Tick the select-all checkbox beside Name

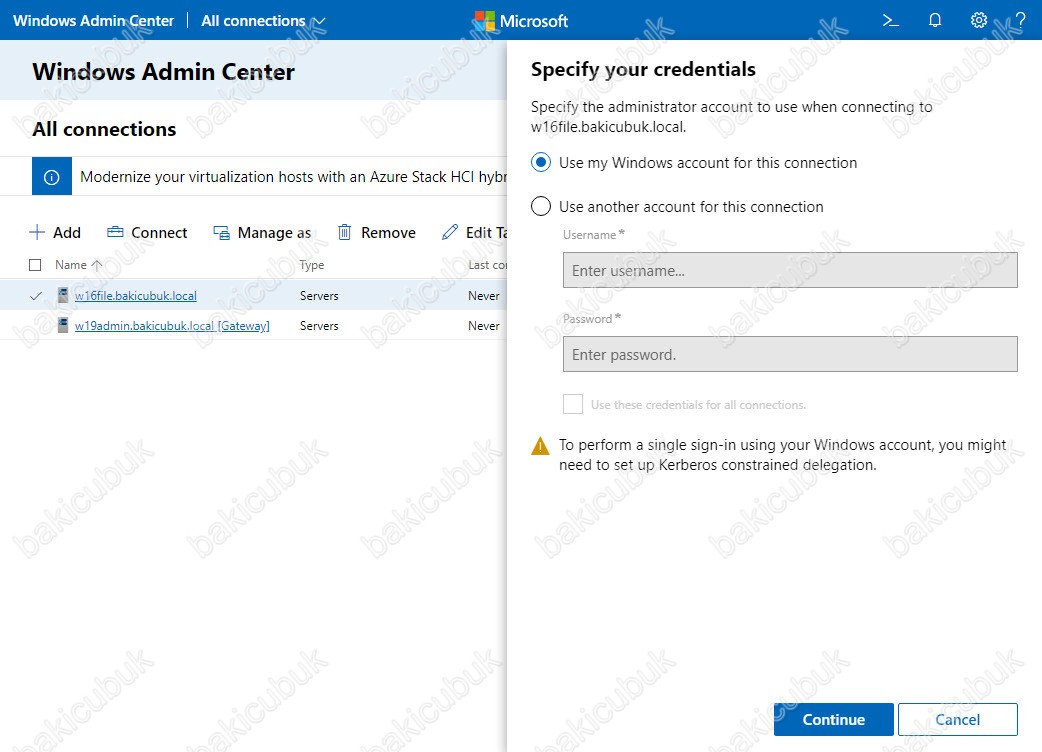click(x=35, y=265)
